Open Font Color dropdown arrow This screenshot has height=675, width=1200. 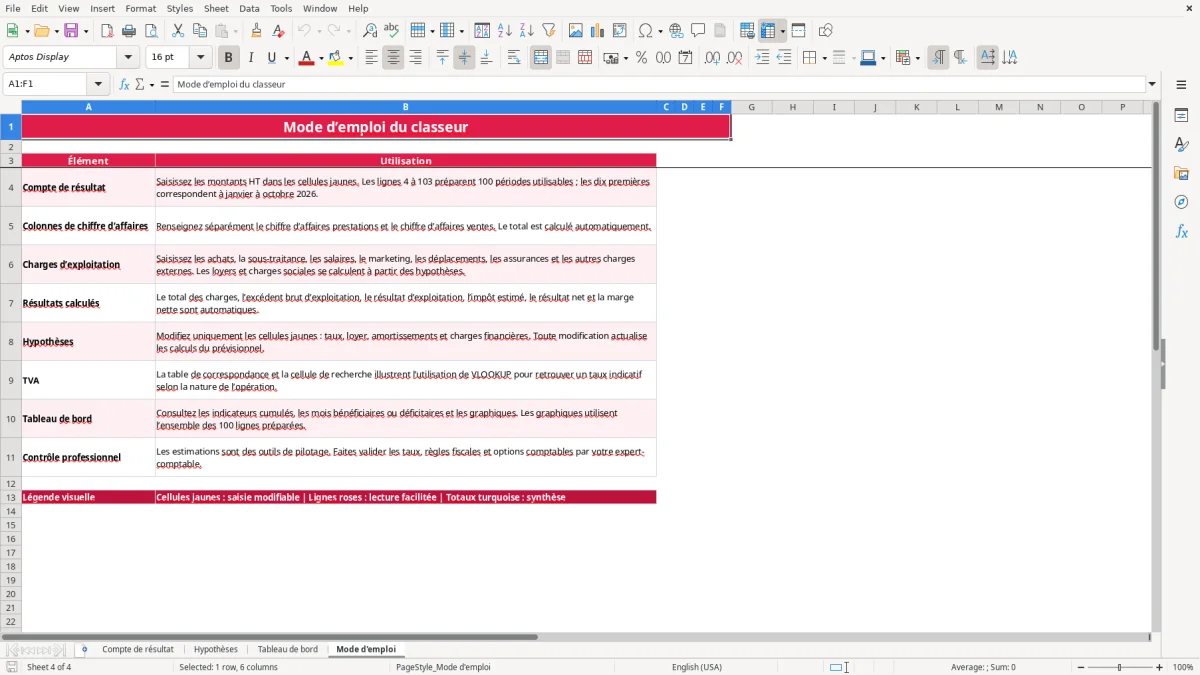pyautogui.click(x=321, y=58)
